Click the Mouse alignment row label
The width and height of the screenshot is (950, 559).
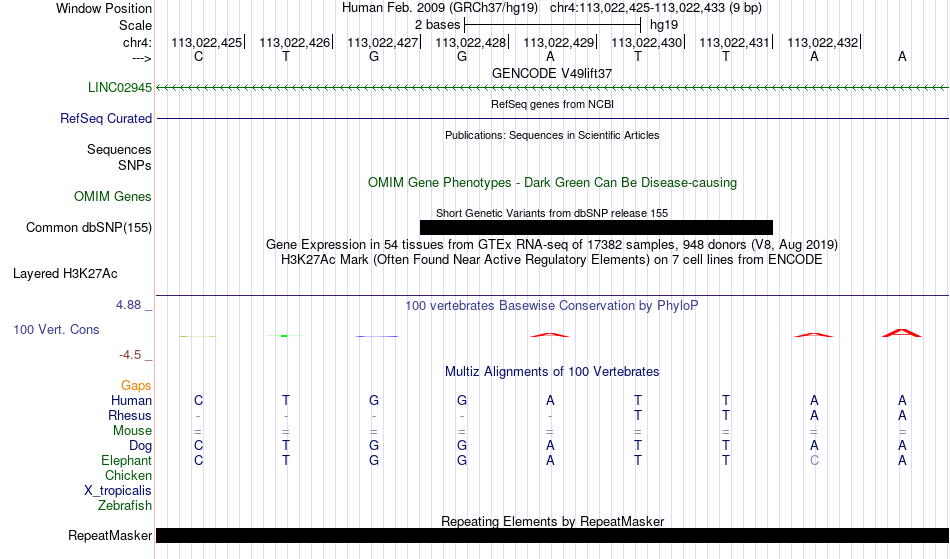pos(132,431)
